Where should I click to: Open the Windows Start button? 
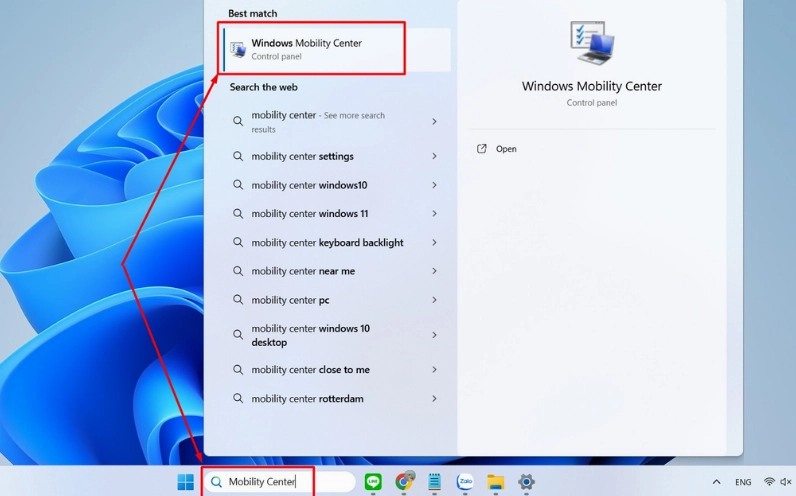(185, 482)
